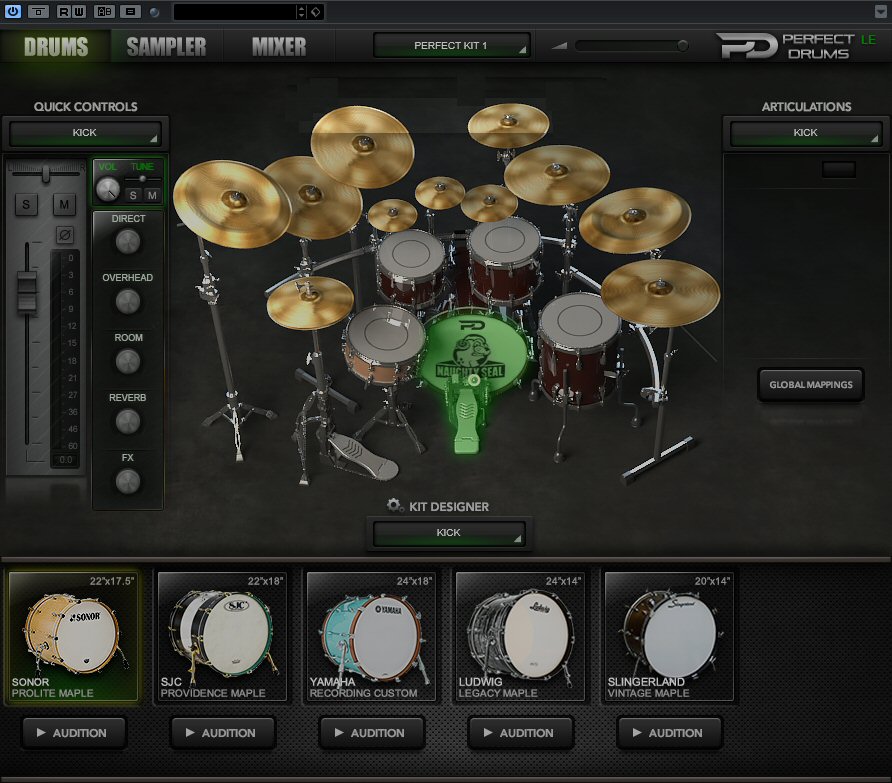Viewport: 892px width, 783px height.
Task: Select the left rack tom
Action: (x=411, y=267)
